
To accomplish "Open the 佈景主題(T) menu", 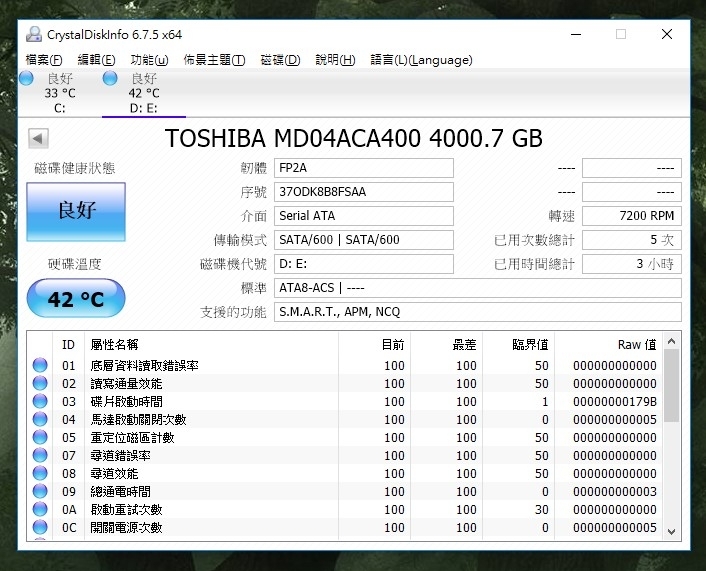I will [x=214, y=60].
